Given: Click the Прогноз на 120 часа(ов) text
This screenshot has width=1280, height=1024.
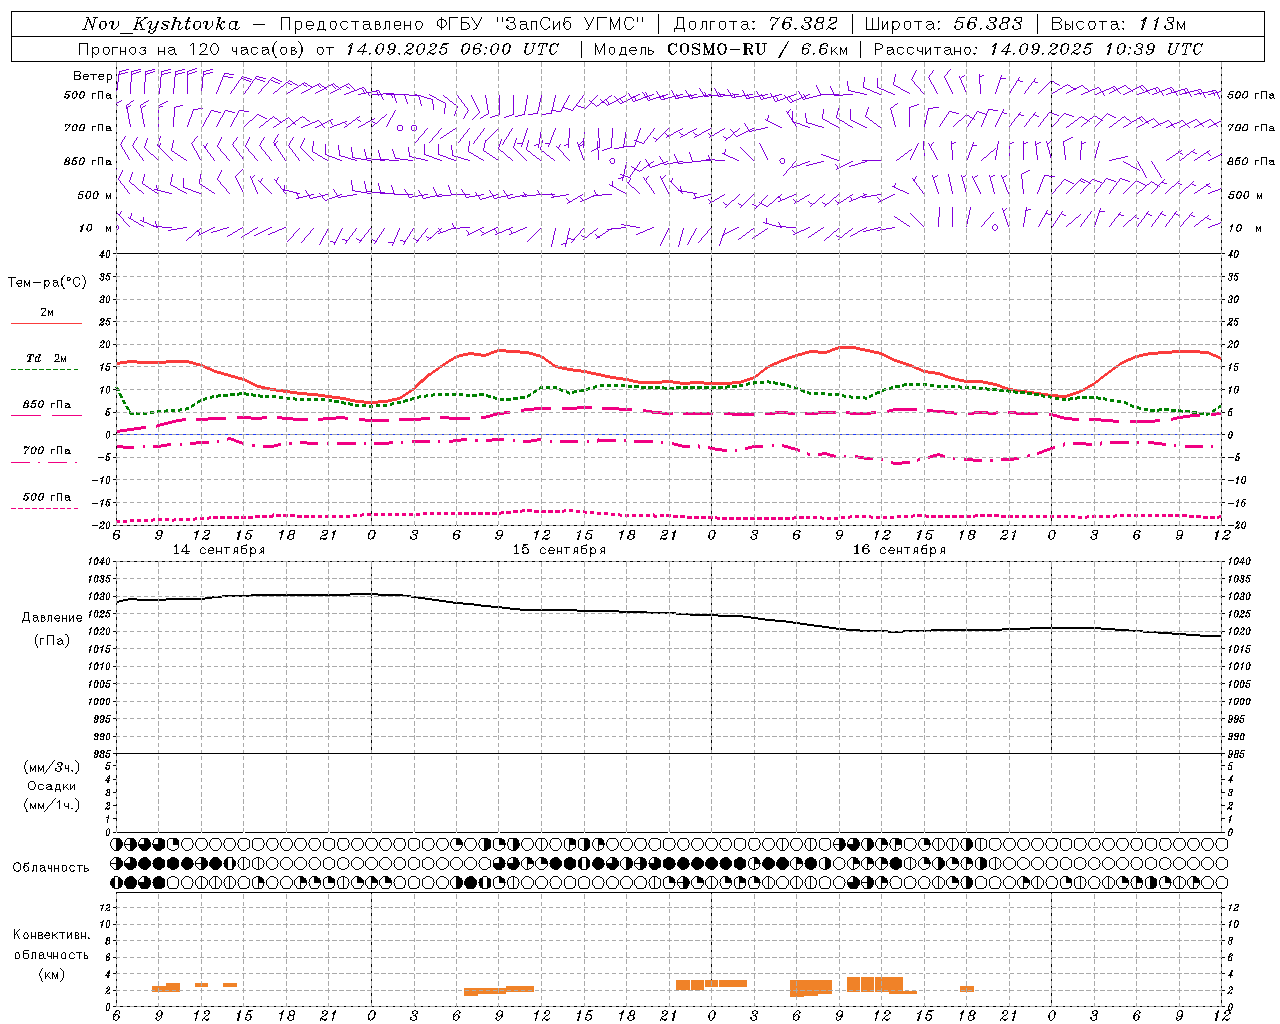Looking at the screenshot, I should tap(193, 49).
